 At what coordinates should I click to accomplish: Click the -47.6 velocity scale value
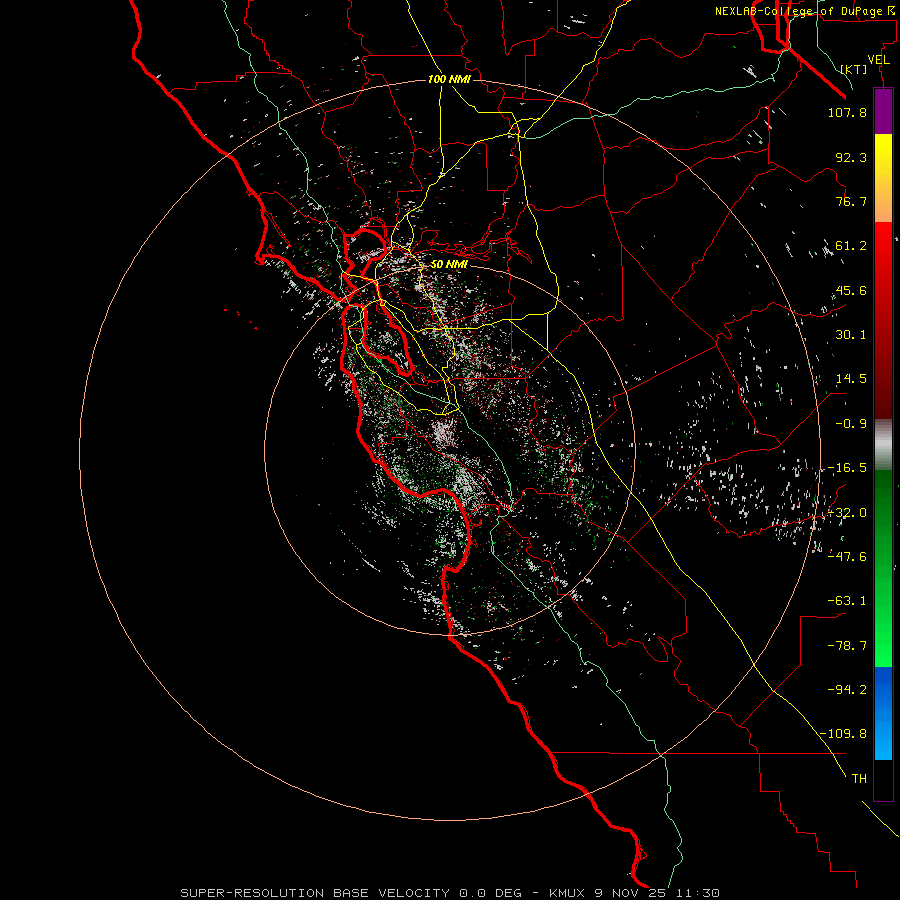tap(847, 556)
